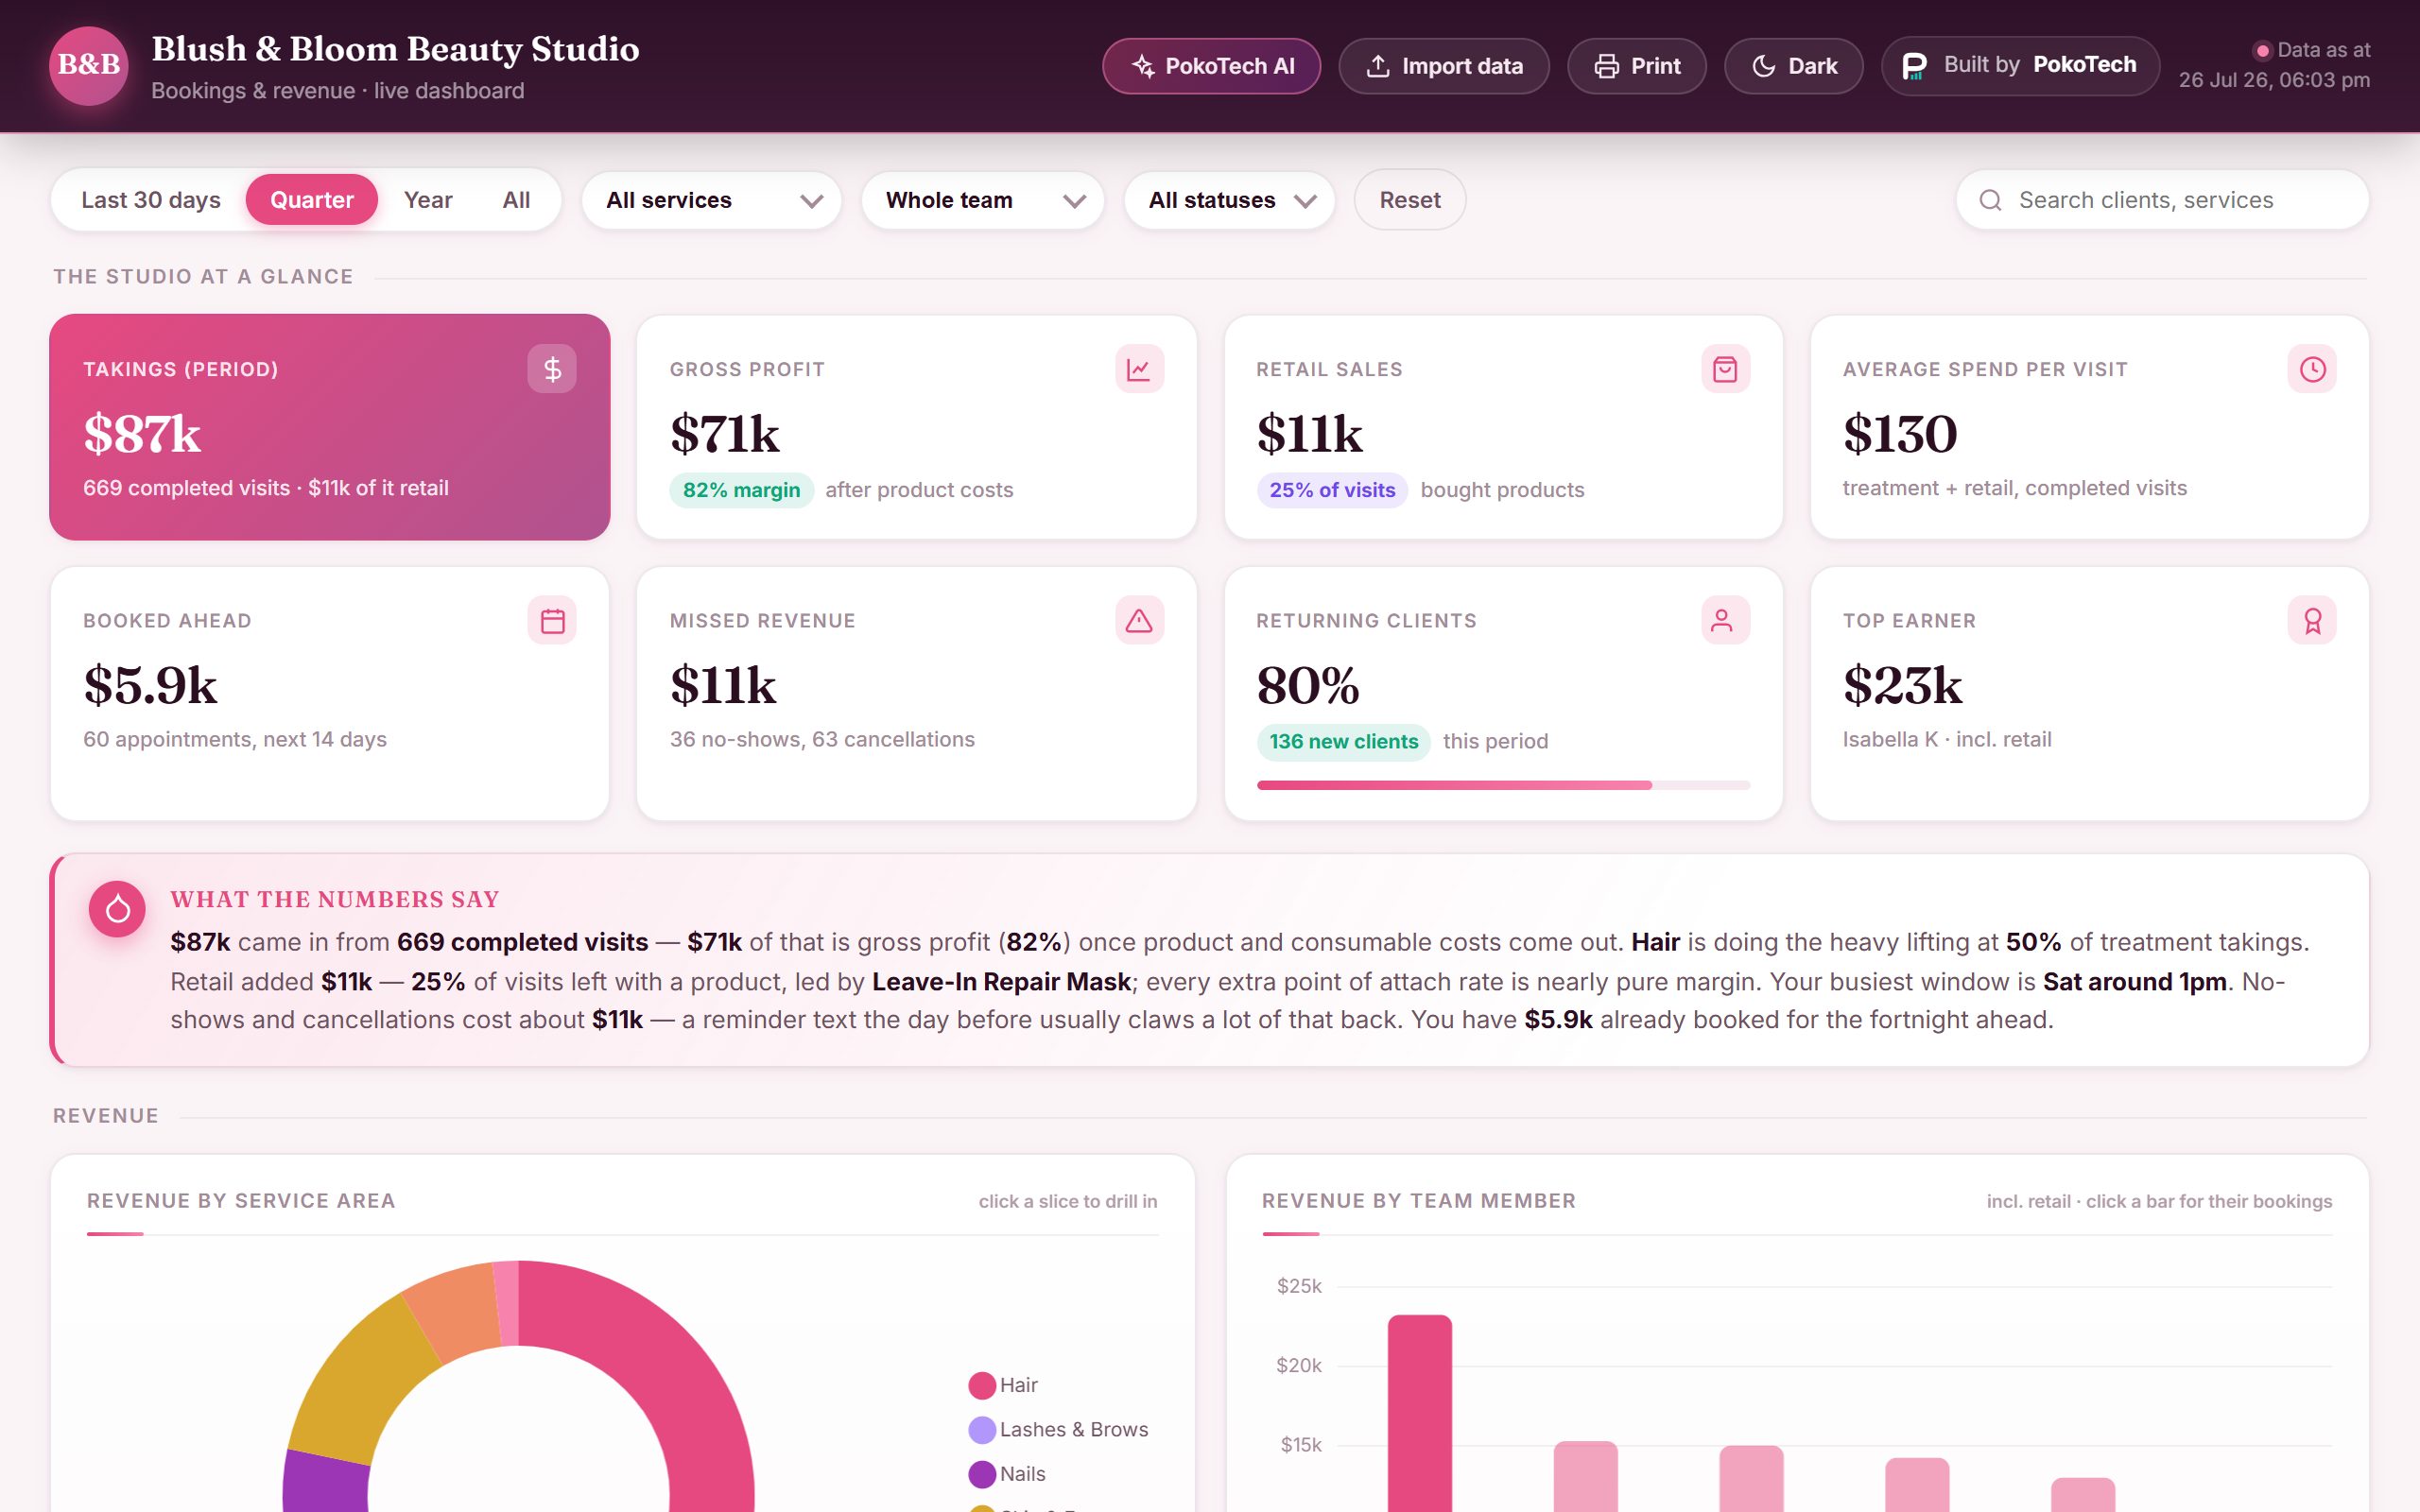Click the clock icon on Average Spend card
Image resolution: width=2420 pixels, height=1512 pixels.
2312,369
